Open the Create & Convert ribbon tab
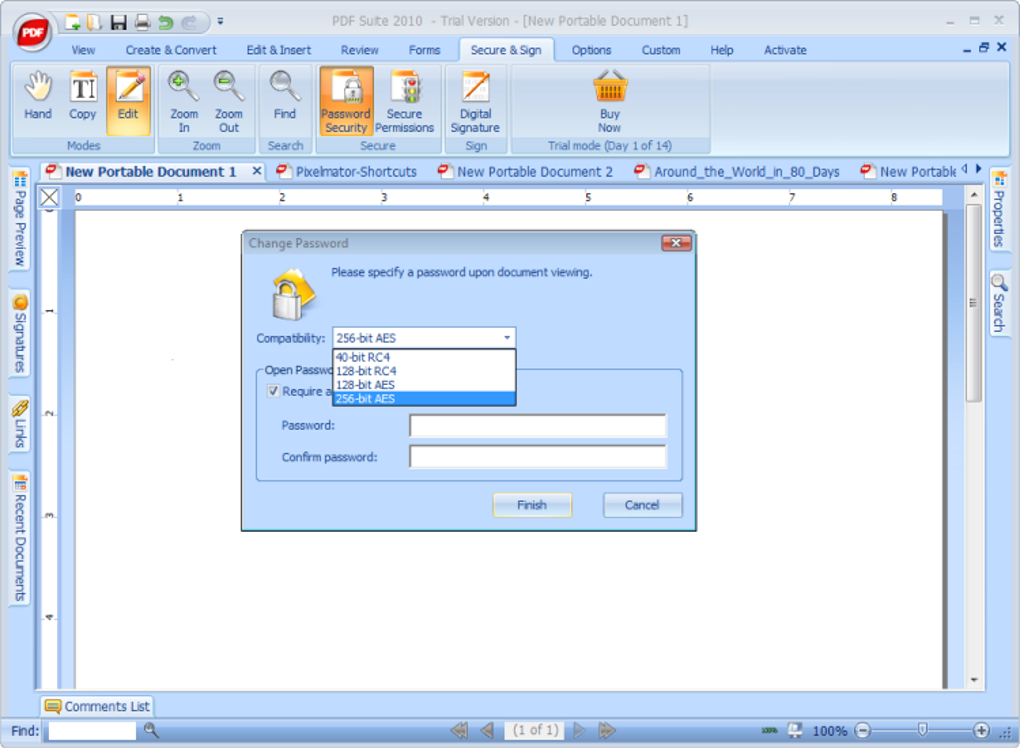The width and height of the screenshot is (1020, 748). (171, 50)
